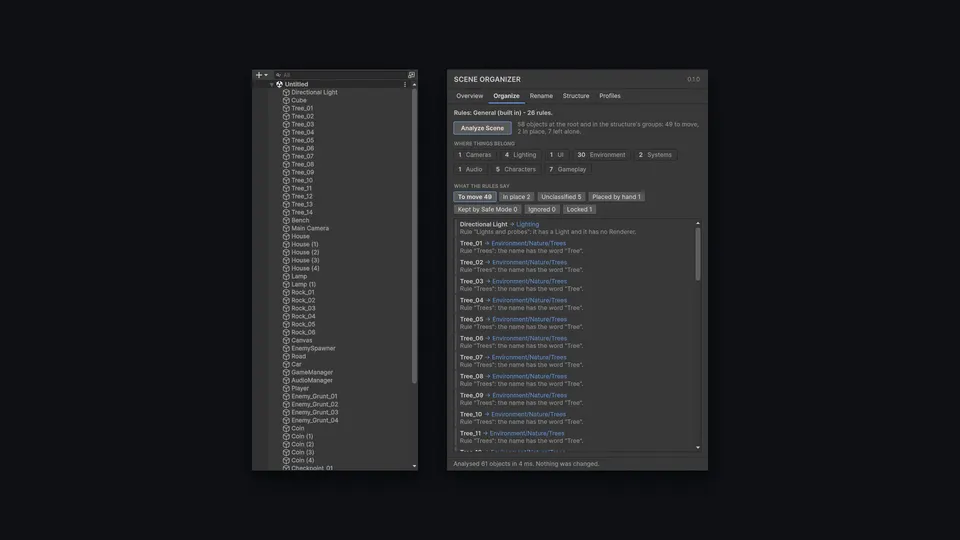Toggle the Placed by hand 1 filter

tap(617, 197)
